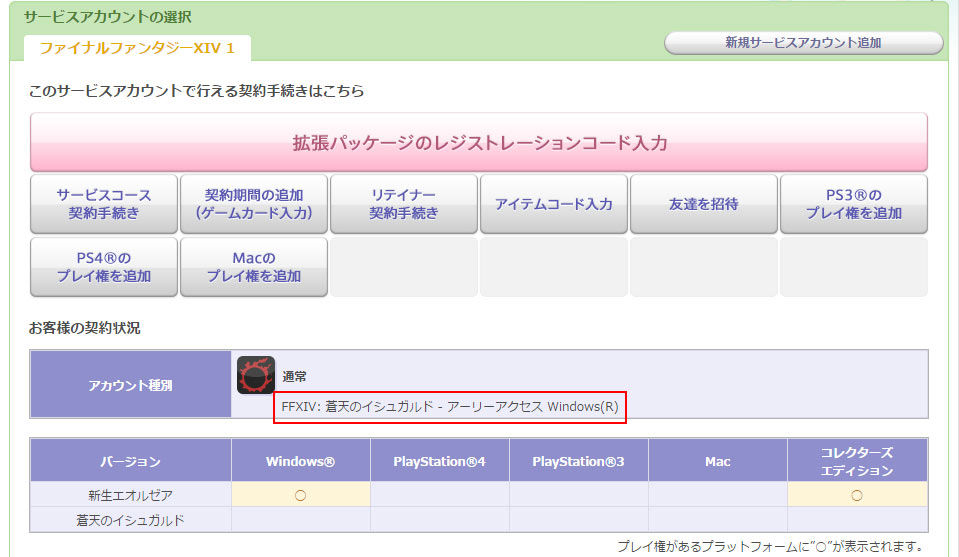959x557 pixels.
Task: Click the Windows circle mark for 新生エオルゼア
Action: coord(300,495)
